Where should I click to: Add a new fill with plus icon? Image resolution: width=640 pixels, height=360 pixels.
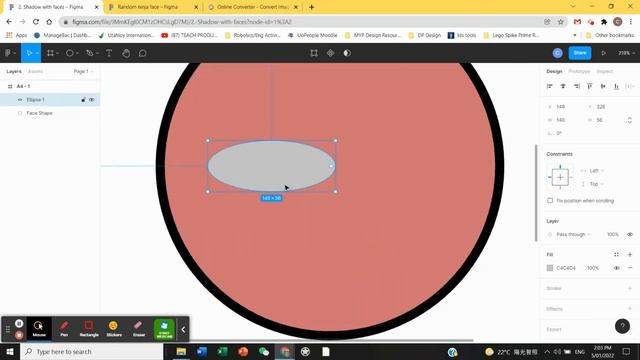pyautogui.click(x=630, y=254)
